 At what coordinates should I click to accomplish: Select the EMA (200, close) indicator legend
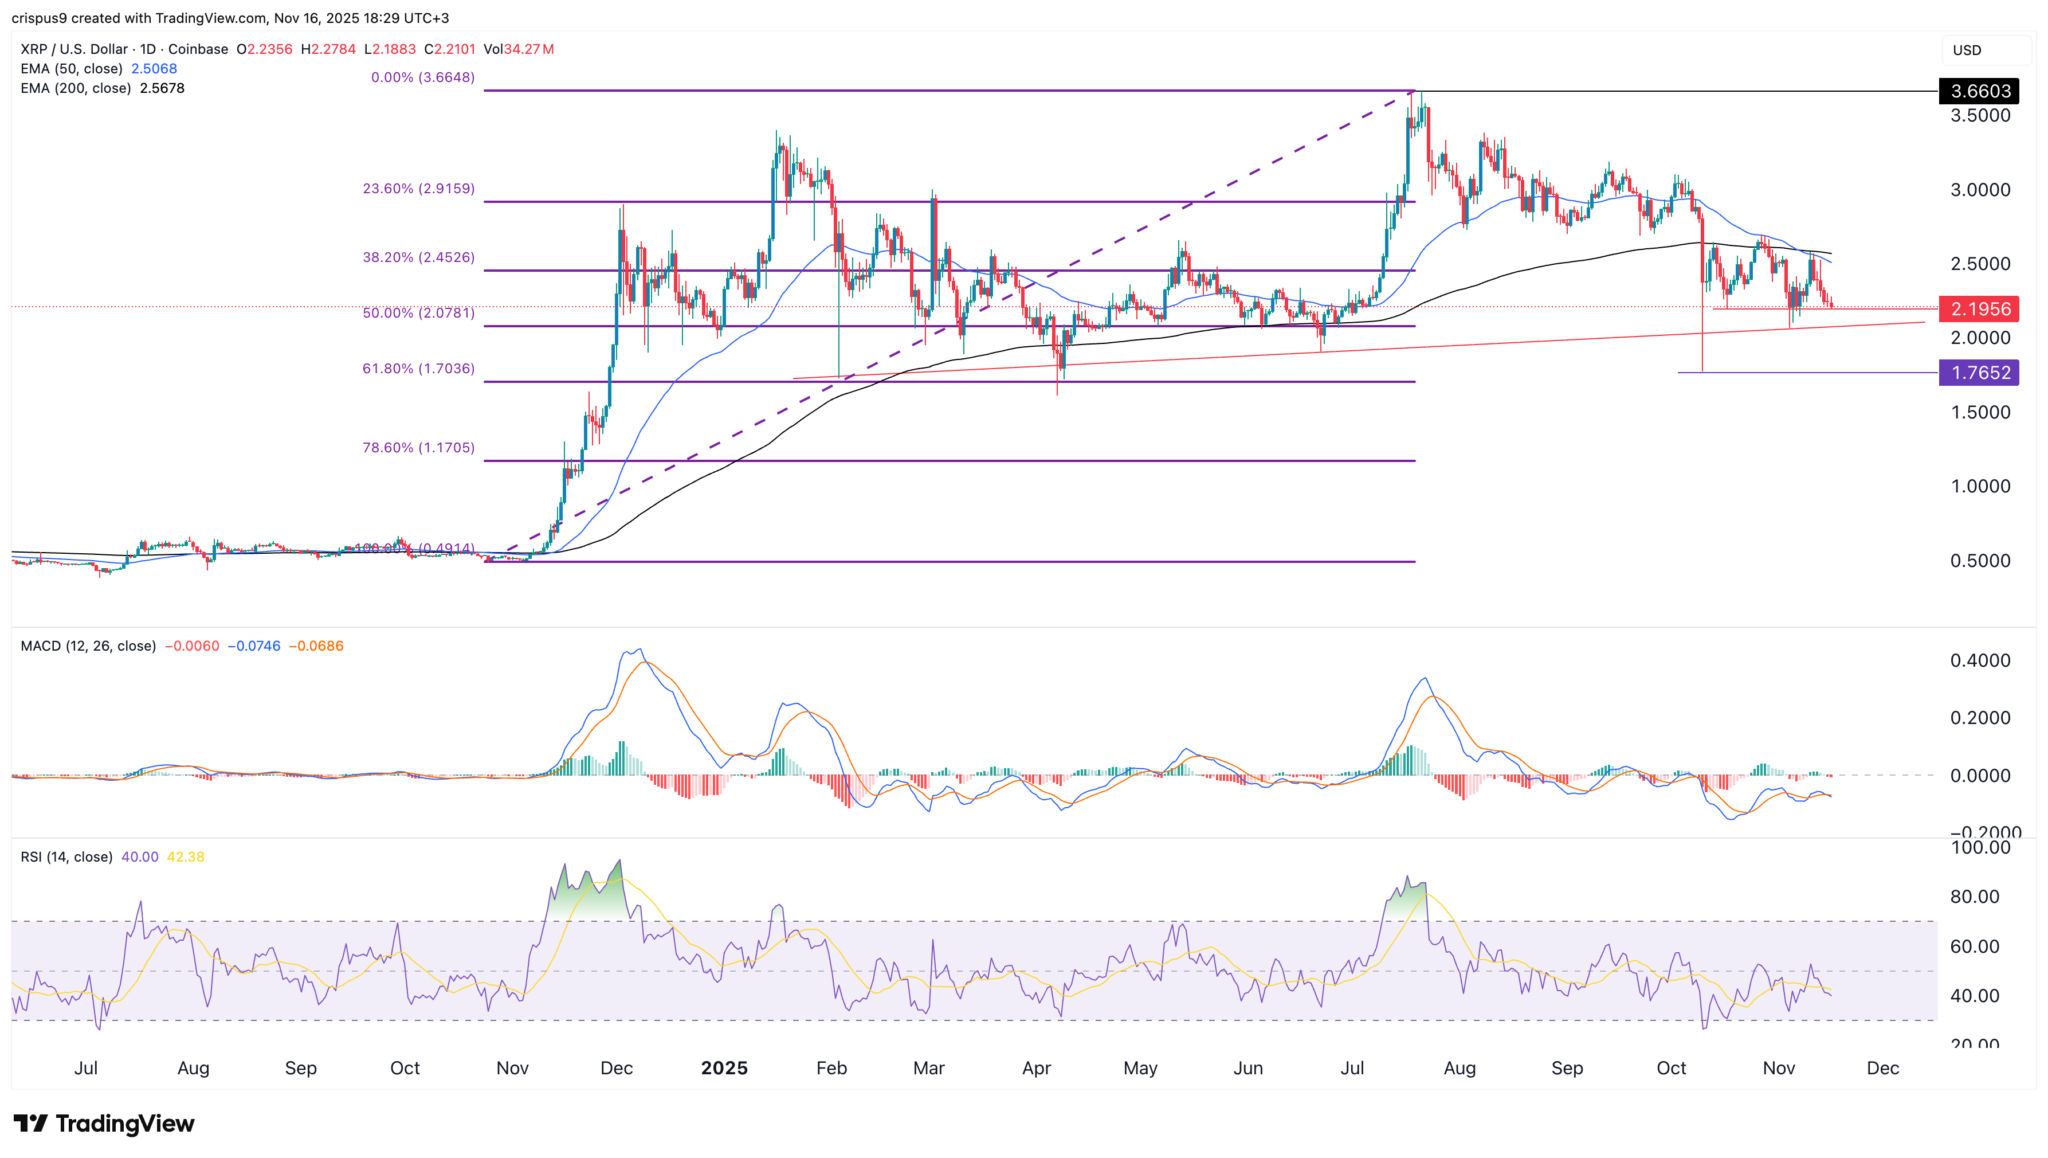[73, 88]
